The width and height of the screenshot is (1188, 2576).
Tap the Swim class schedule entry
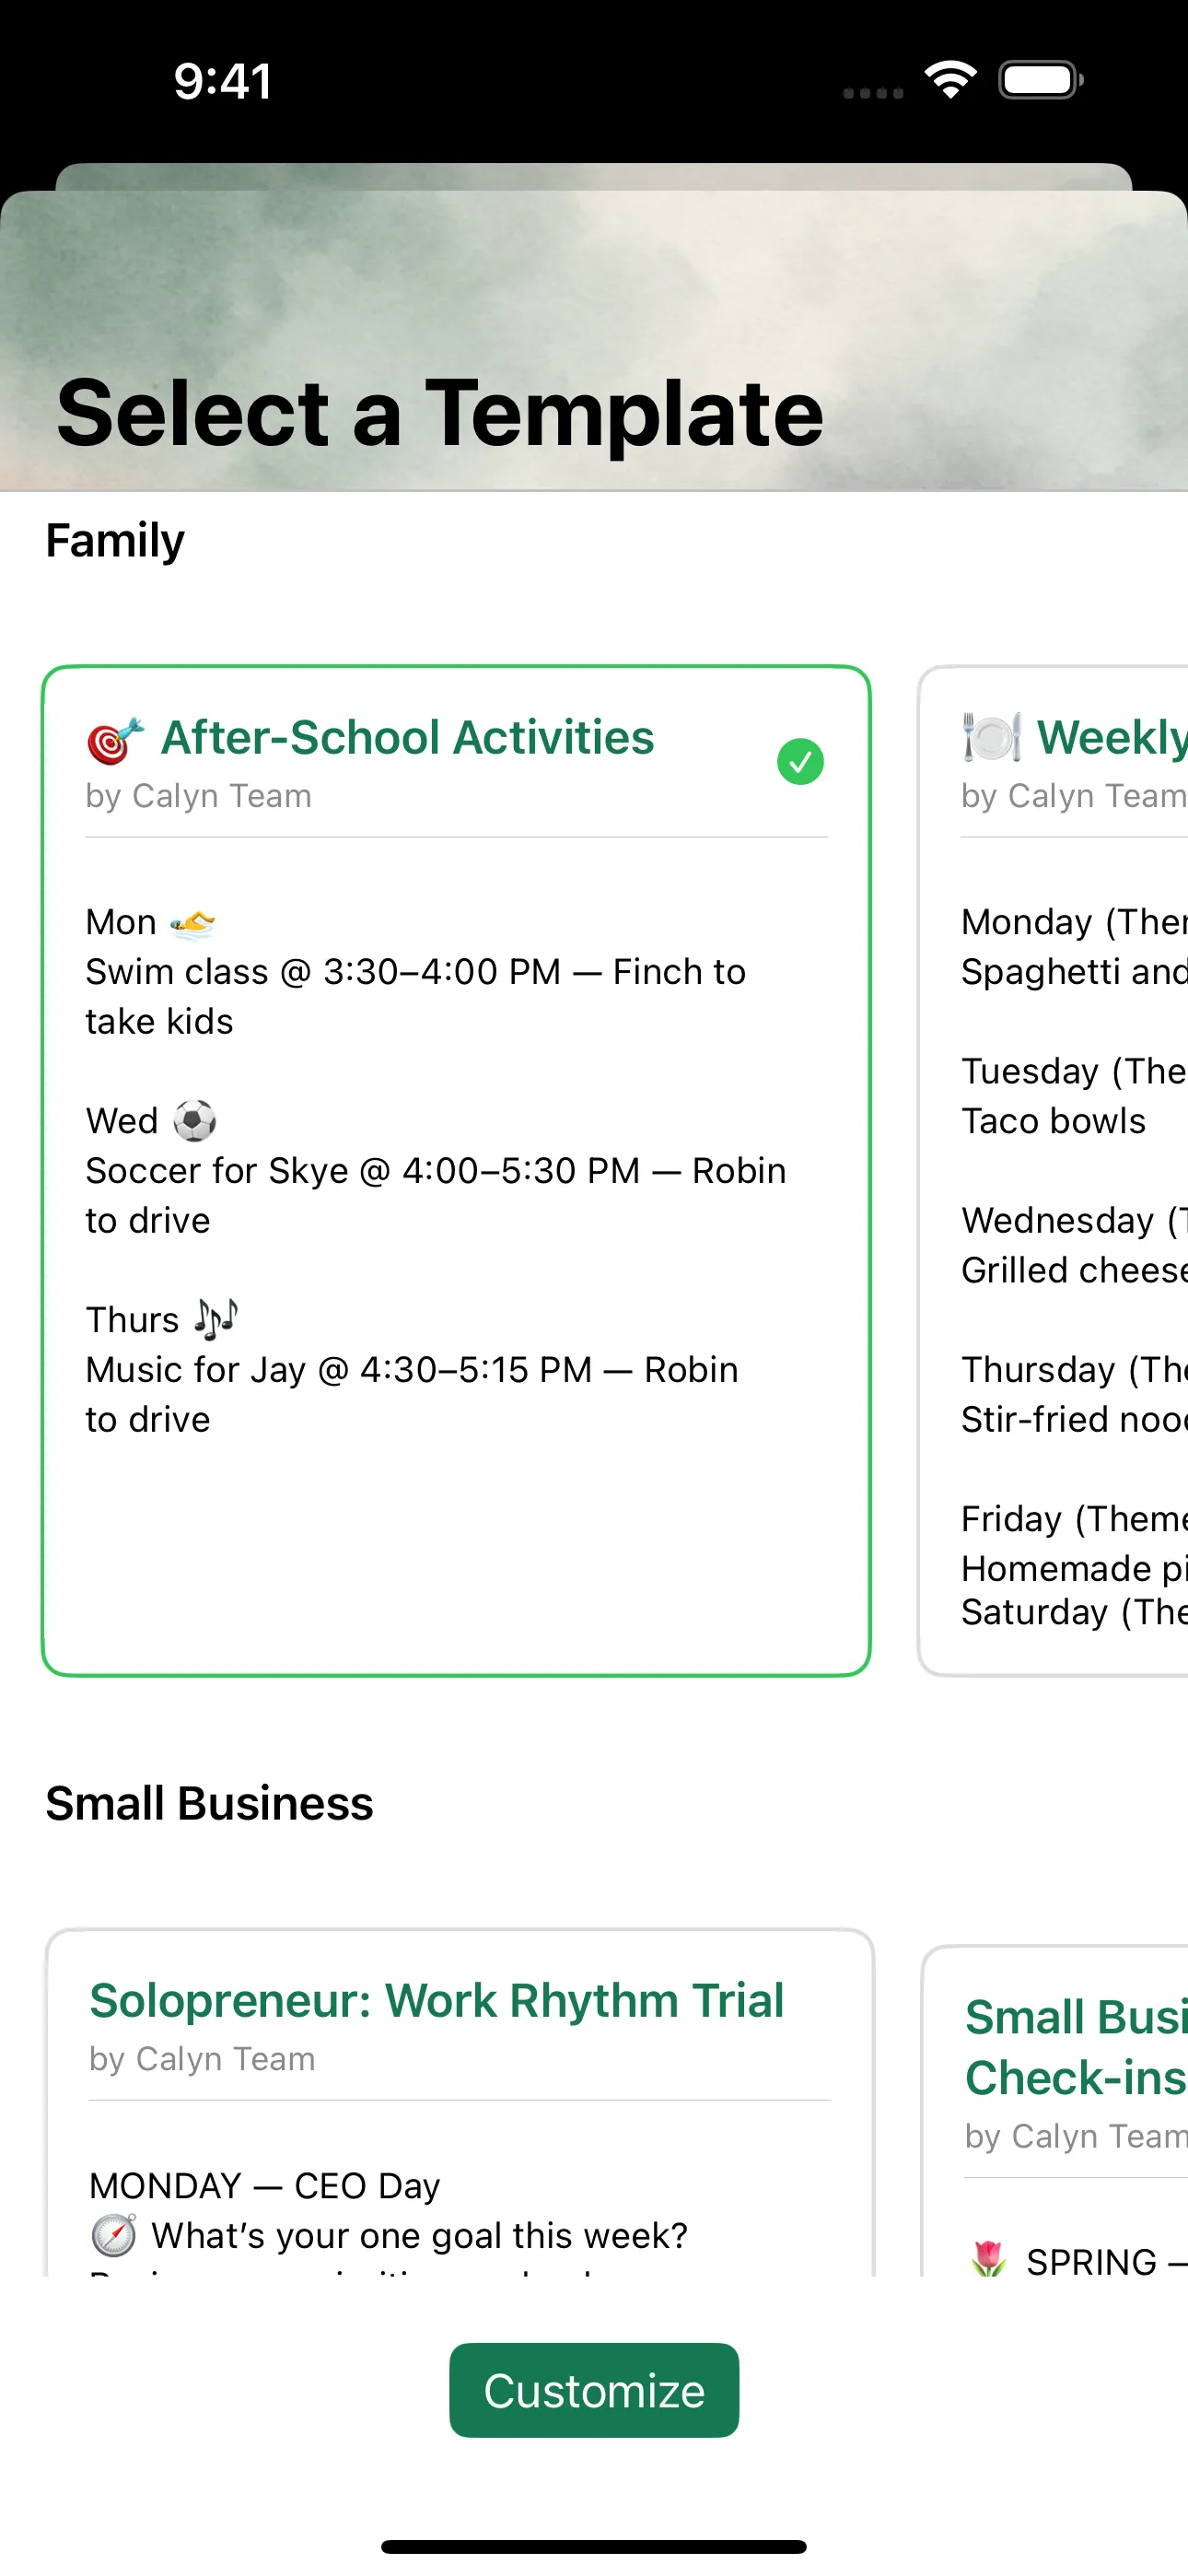pyautogui.click(x=415, y=996)
